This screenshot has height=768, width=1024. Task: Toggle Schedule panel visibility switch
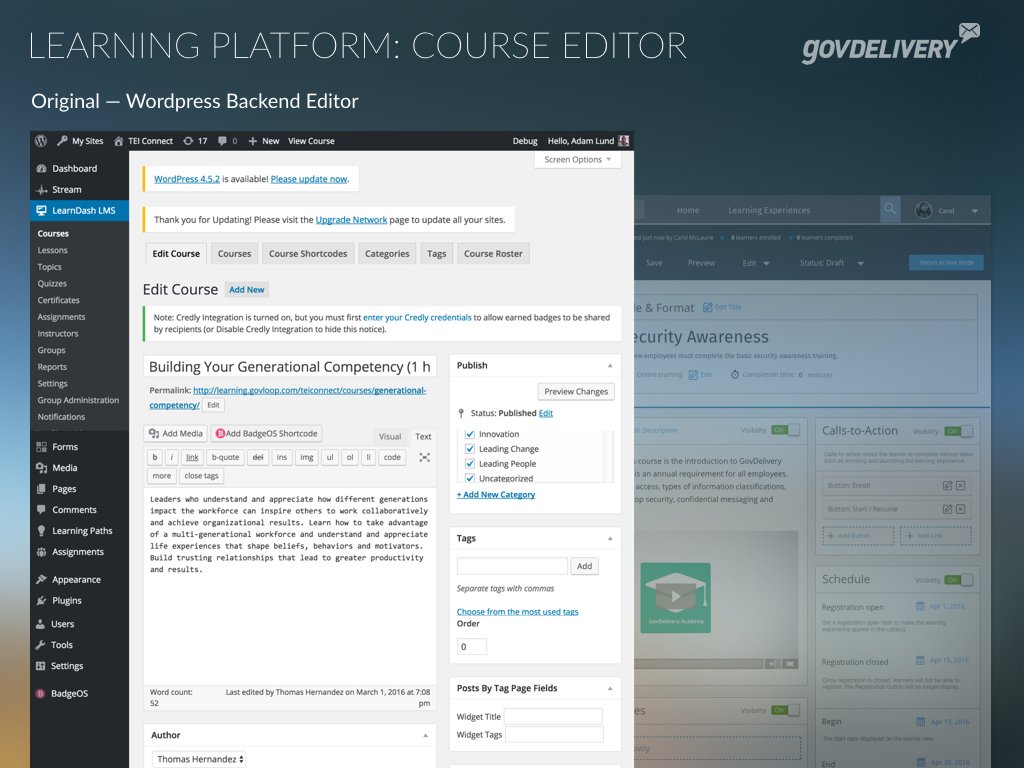click(959, 580)
